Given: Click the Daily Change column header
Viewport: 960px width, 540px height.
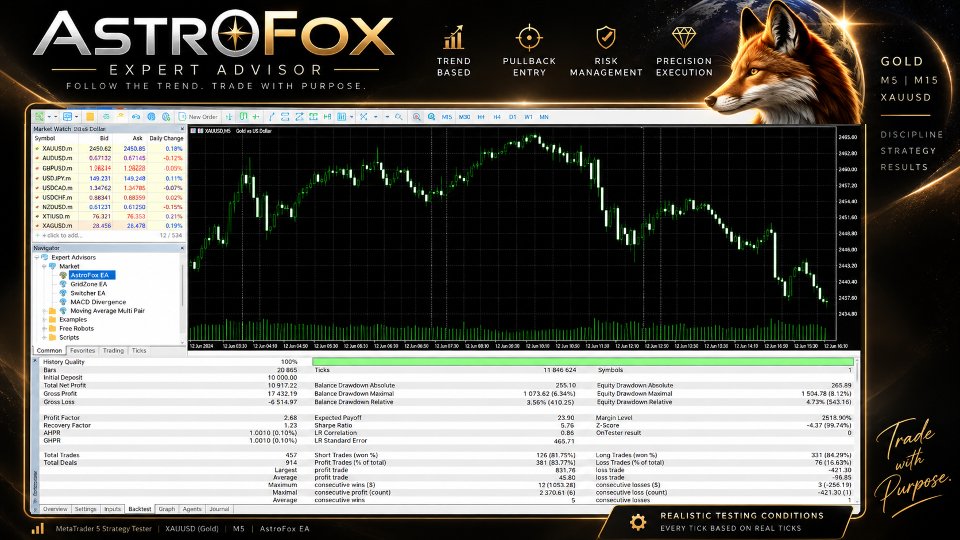Looking at the screenshot, I should [x=166, y=138].
